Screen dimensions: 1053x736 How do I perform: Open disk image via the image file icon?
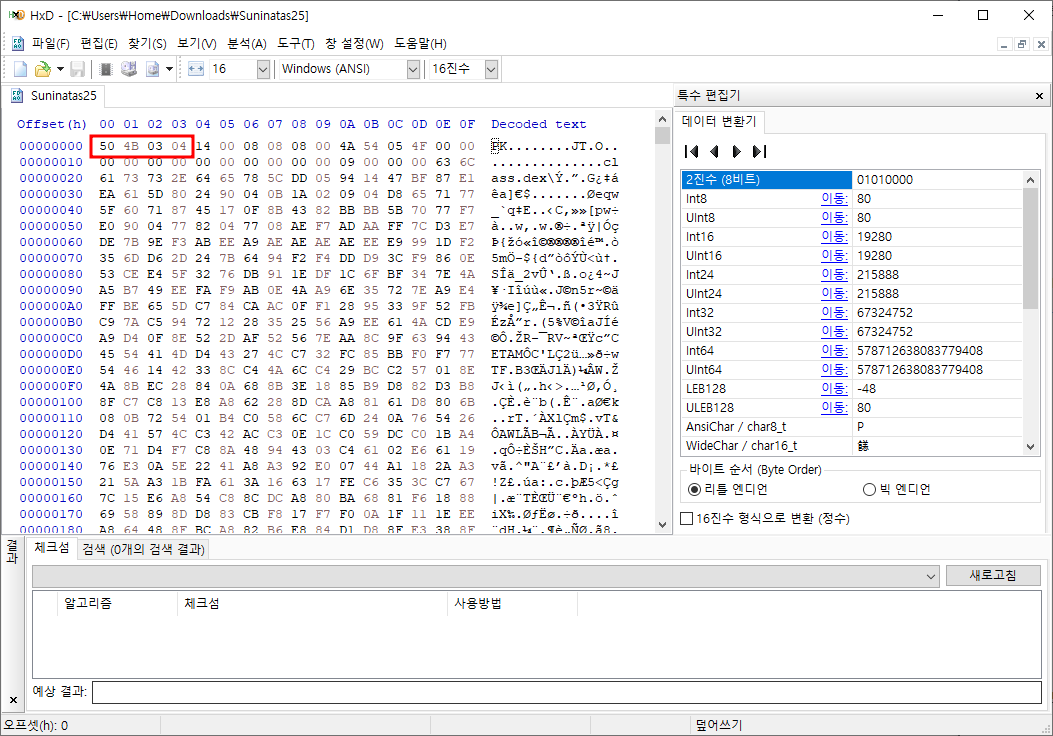coord(152,69)
